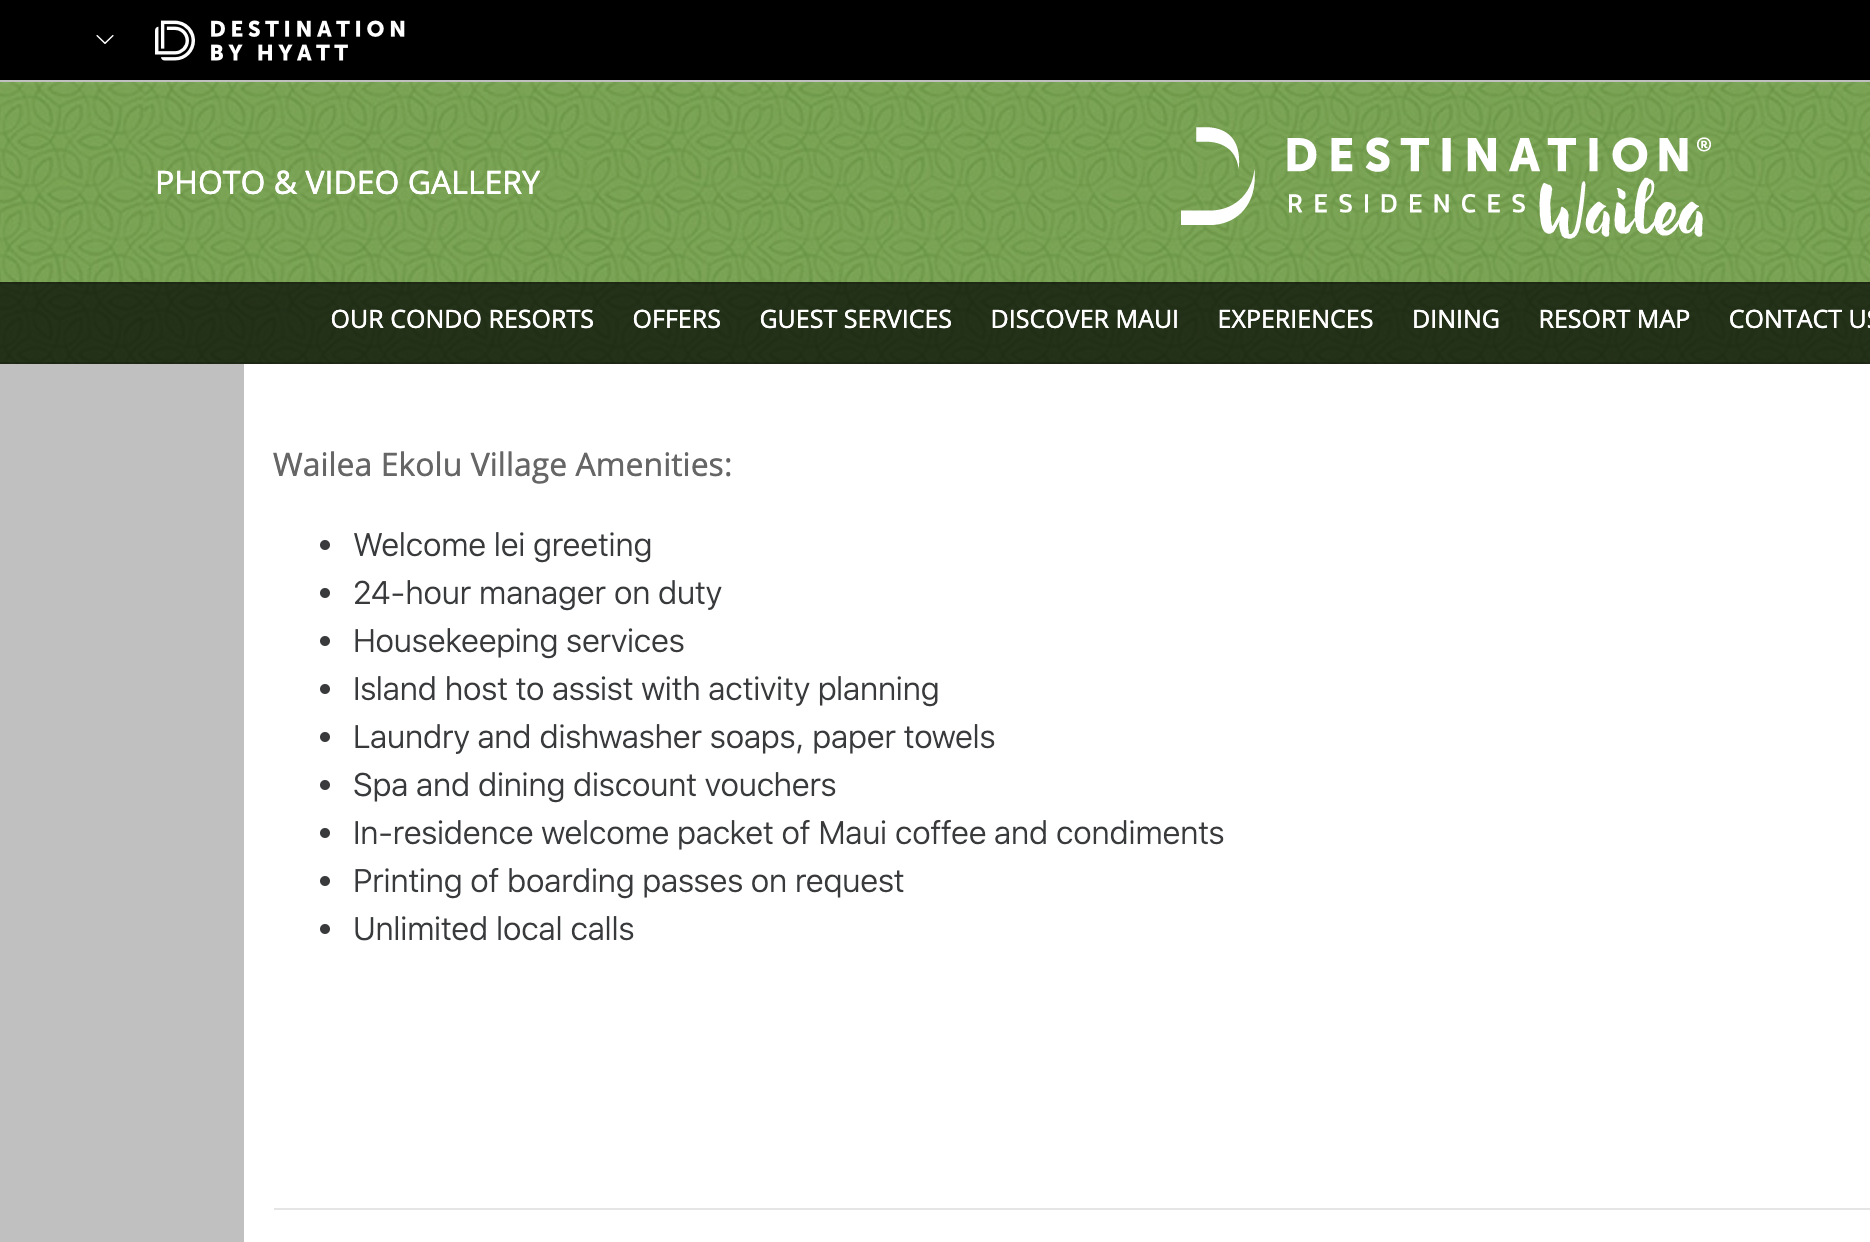Go to the Offers menu item
The height and width of the screenshot is (1242, 1870).
click(676, 319)
